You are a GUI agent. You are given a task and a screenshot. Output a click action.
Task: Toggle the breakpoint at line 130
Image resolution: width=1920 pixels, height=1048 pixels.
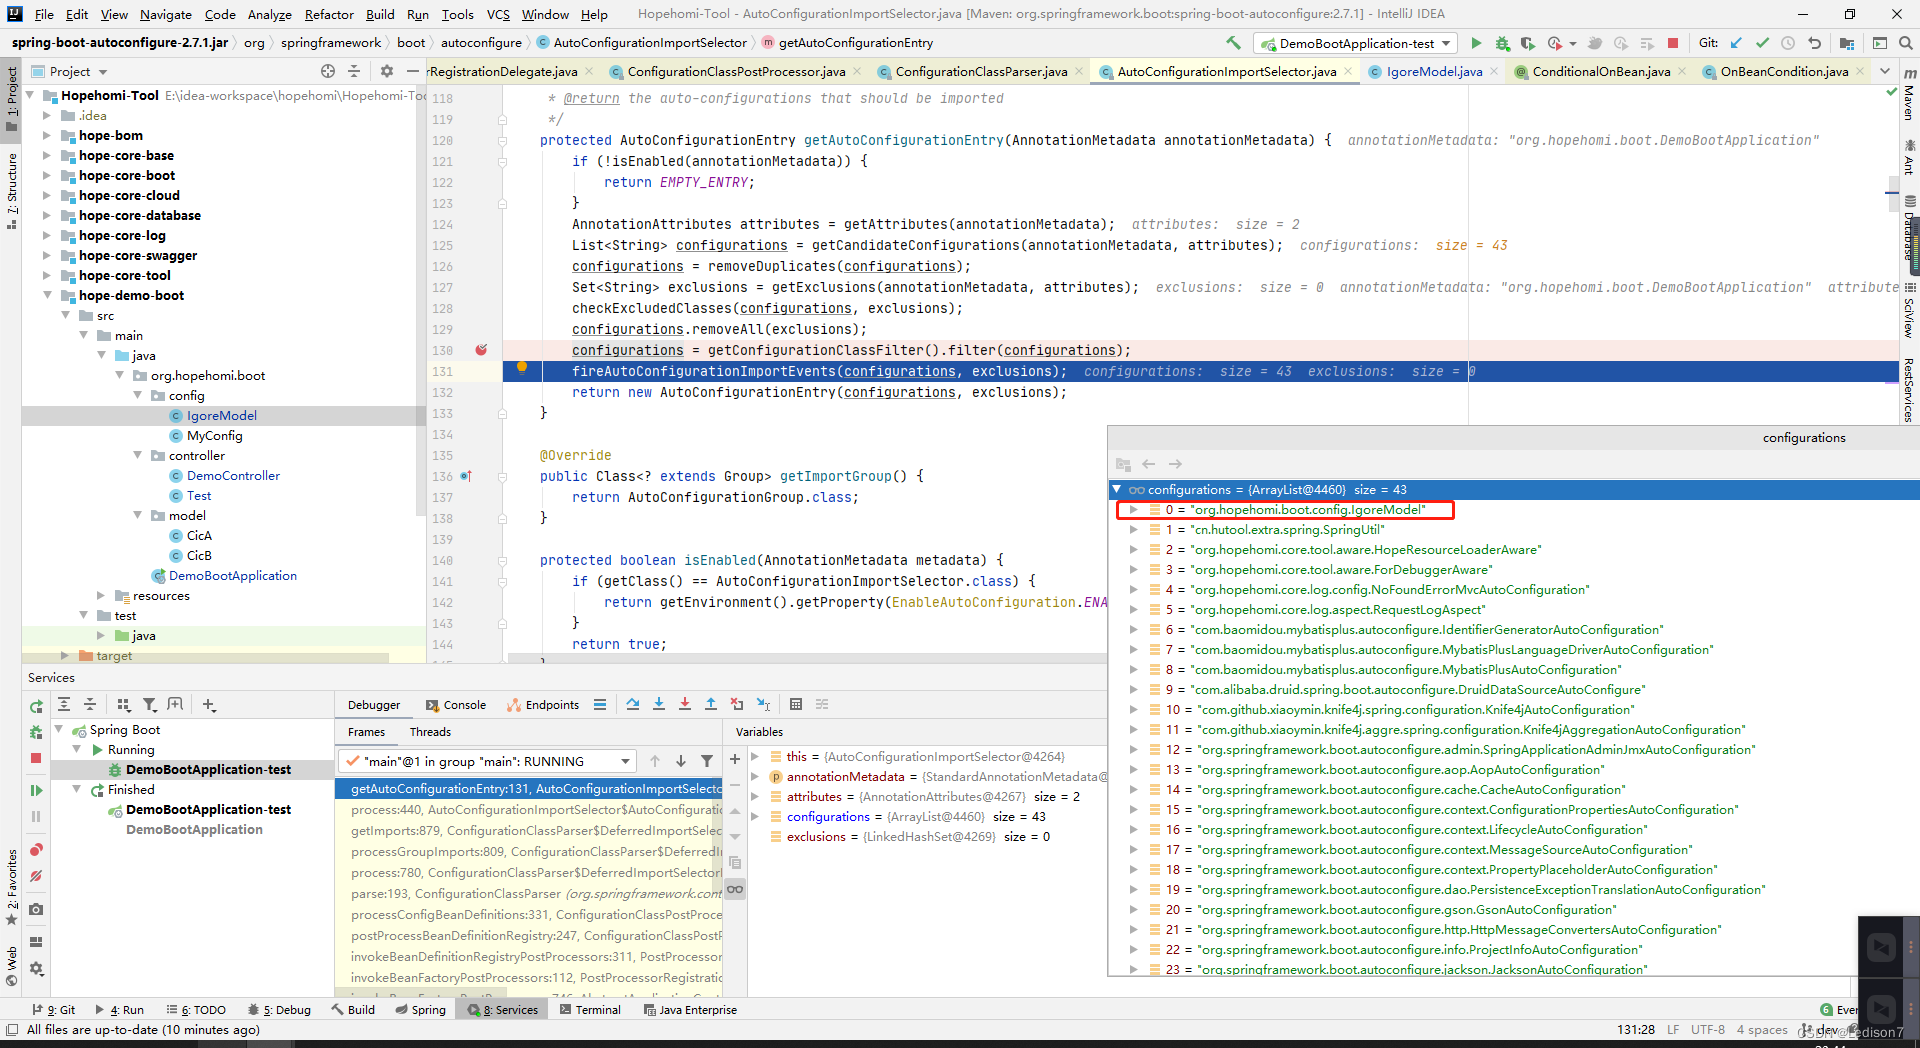point(481,350)
